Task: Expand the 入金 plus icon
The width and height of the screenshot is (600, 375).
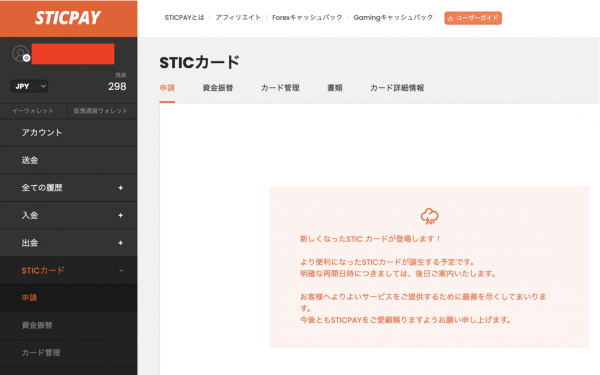Action: click(x=121, y=215)
